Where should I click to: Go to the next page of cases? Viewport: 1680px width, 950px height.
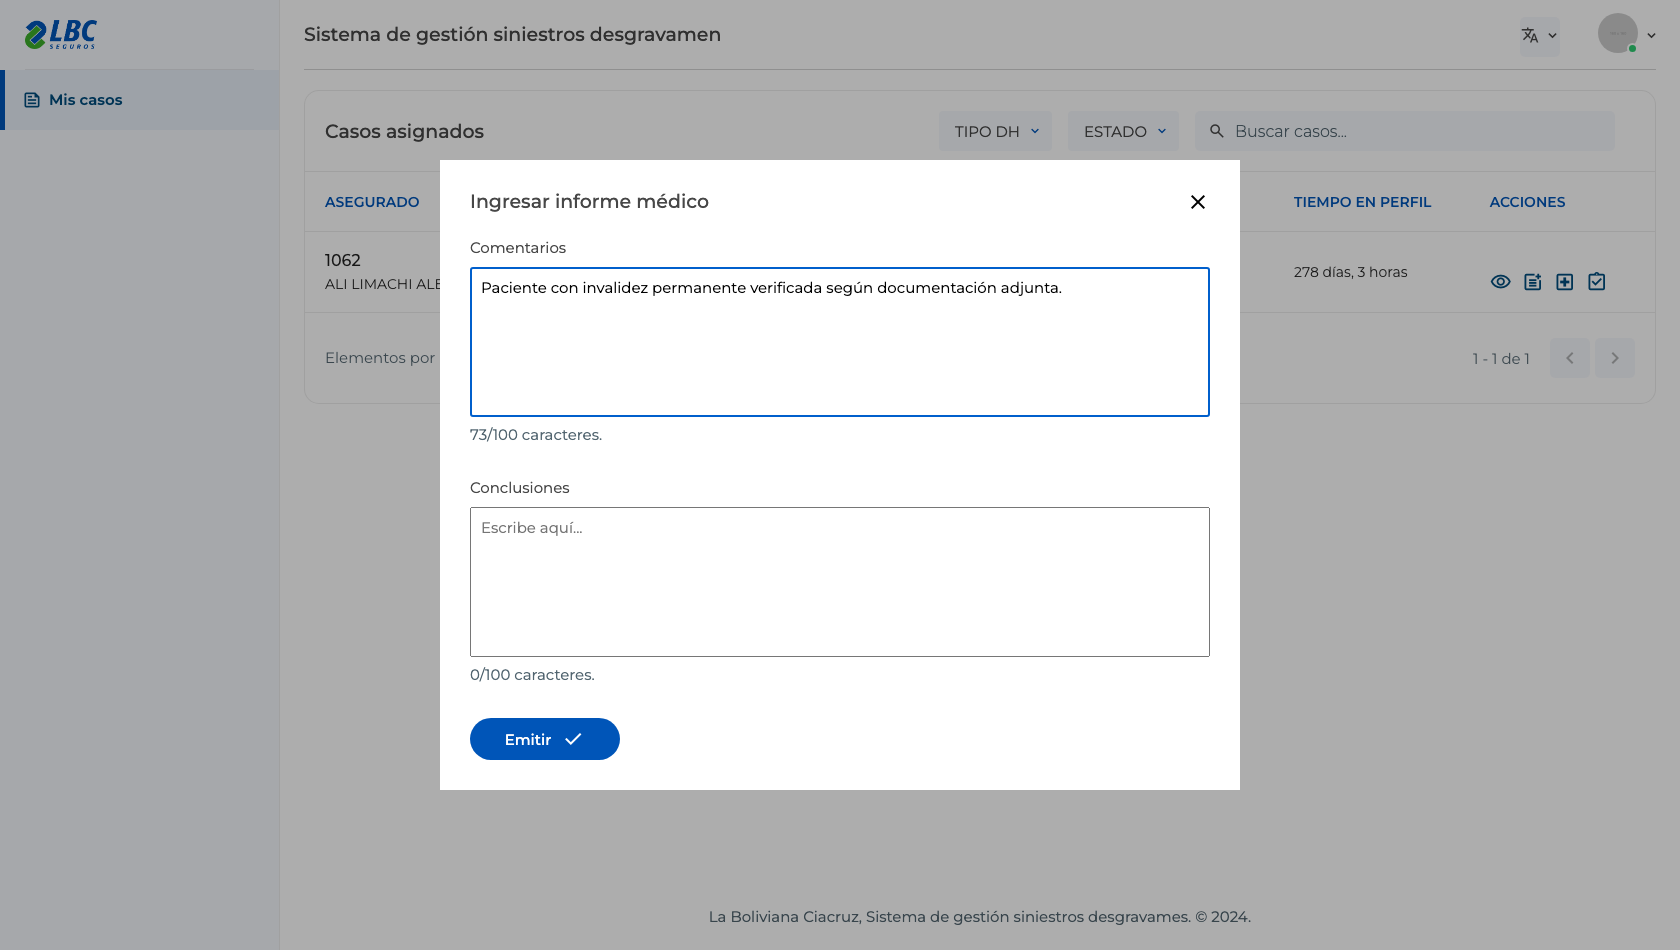pyautogui.click(x=1615, y=358)
